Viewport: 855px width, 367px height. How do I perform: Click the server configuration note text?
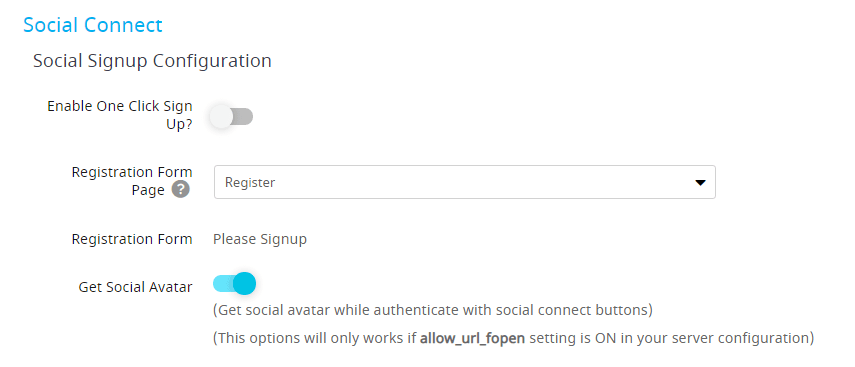pyautogui.click(x=513, y=338)
